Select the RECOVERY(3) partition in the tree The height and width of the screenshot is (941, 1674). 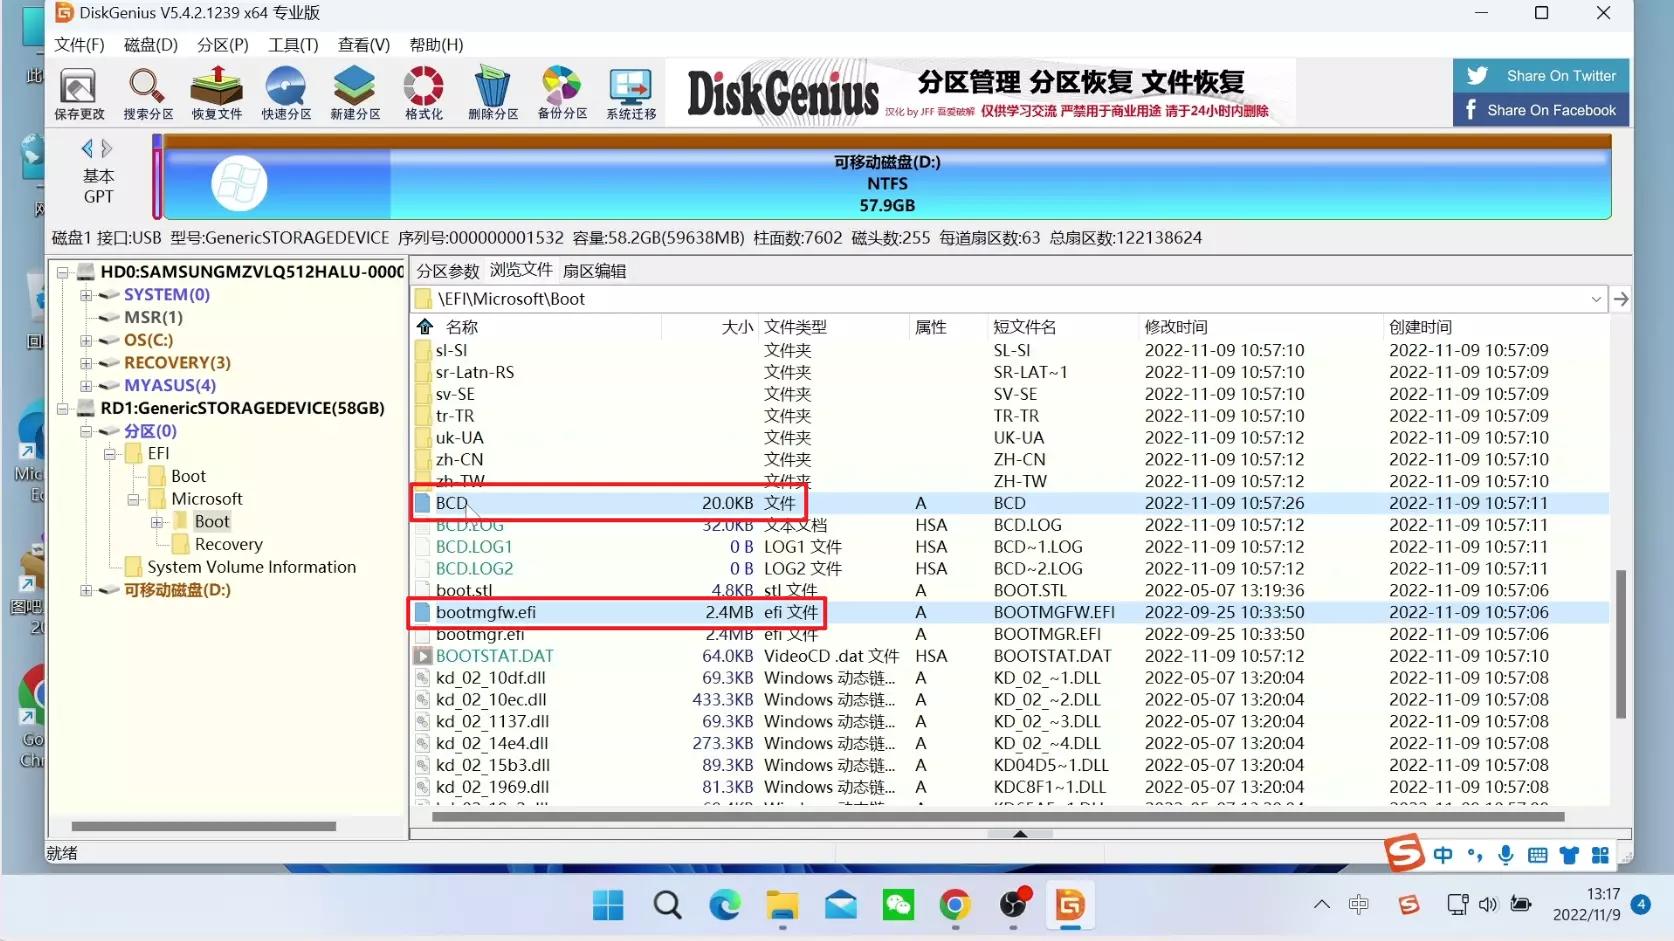point(177,362)
